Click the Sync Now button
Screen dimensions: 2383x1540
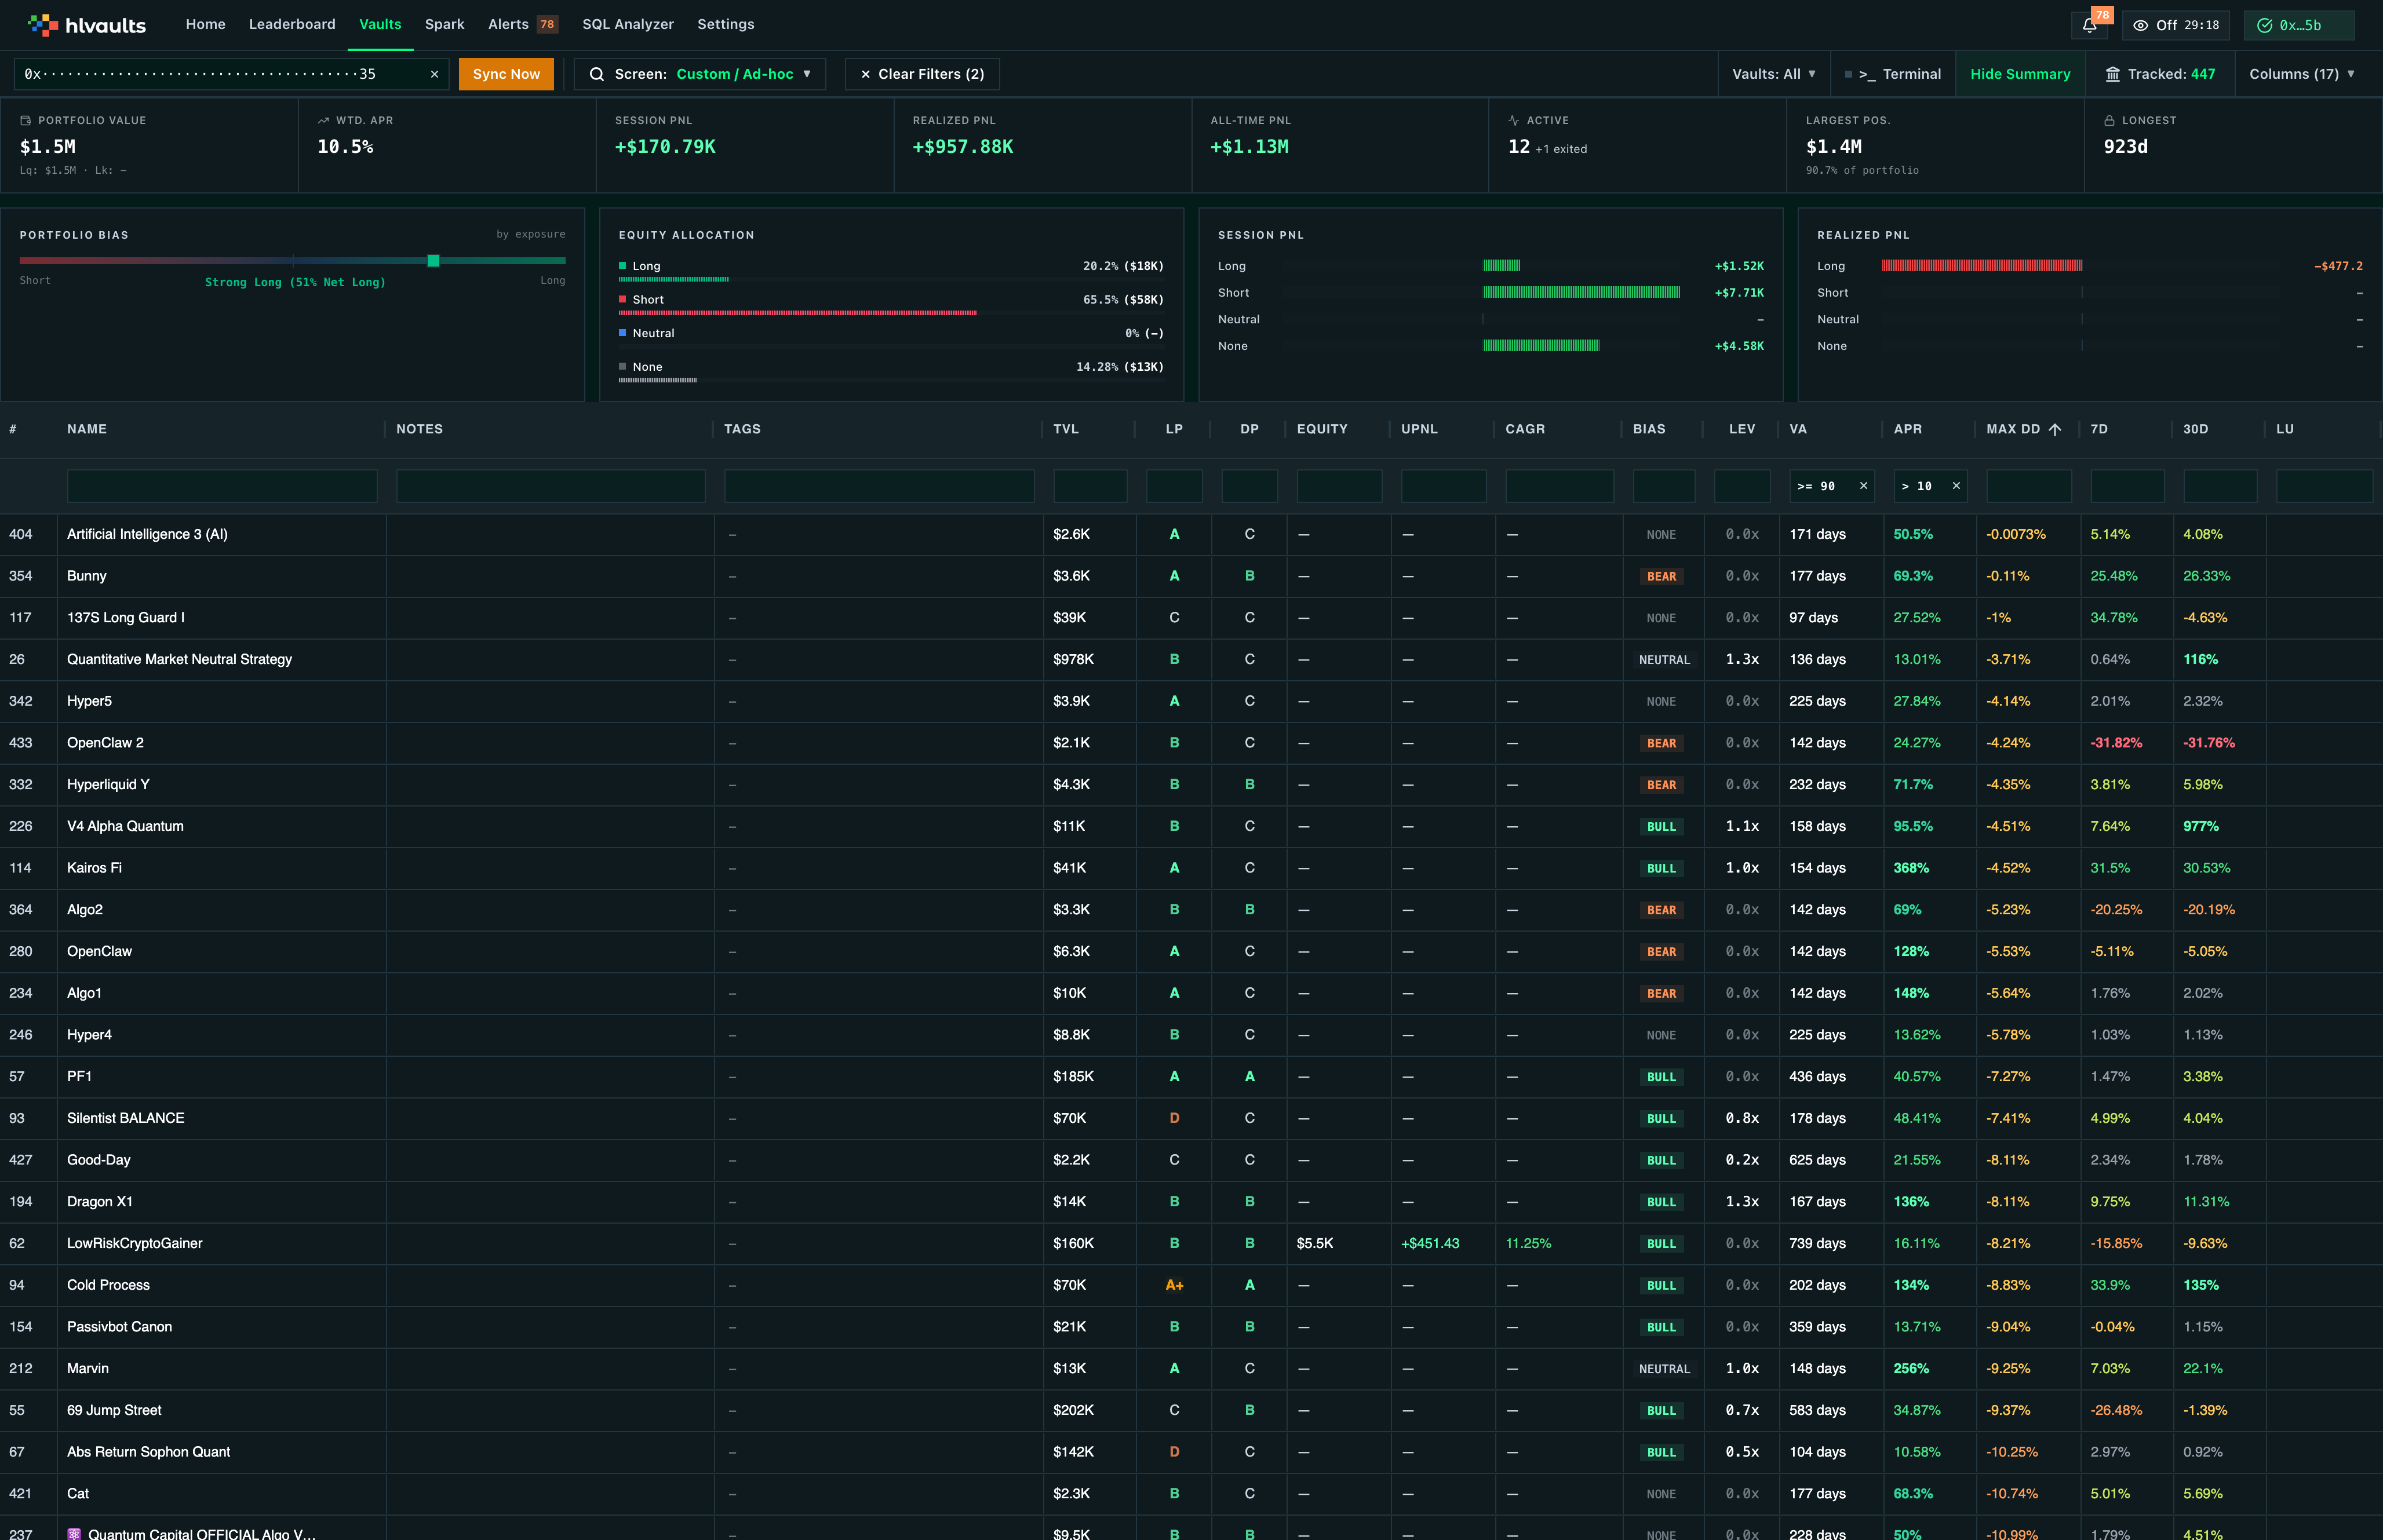[506, 74]
